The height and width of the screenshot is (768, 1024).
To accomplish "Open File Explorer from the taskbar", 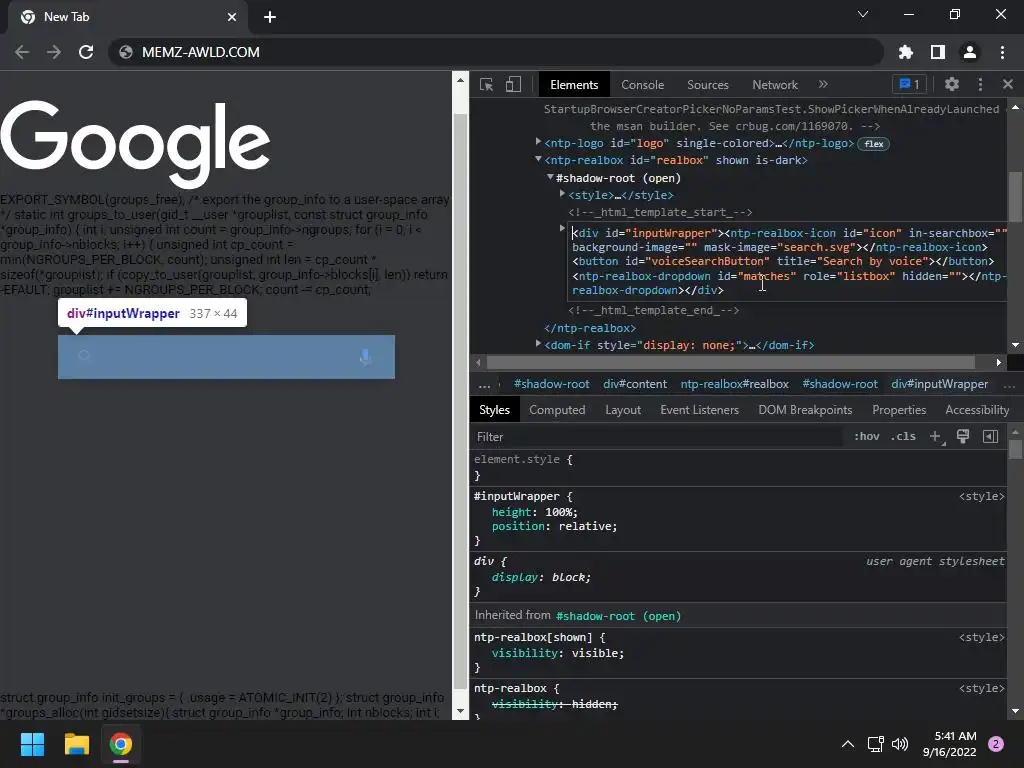I will point(76,744).
